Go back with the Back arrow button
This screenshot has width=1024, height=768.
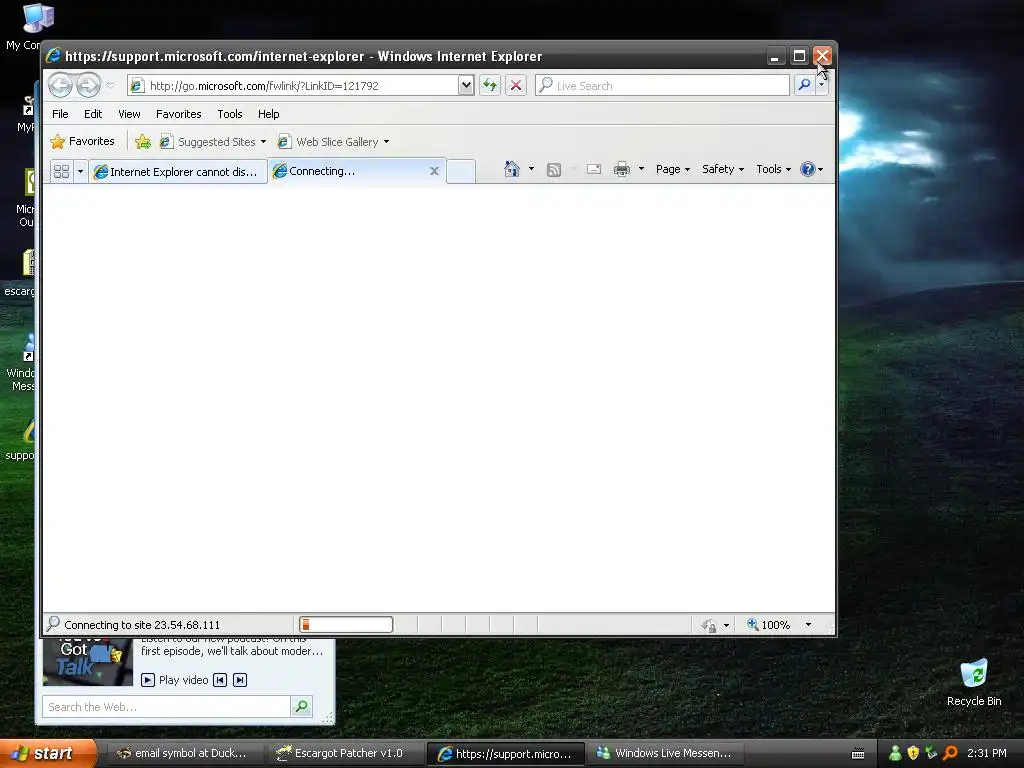coord(60,85)
